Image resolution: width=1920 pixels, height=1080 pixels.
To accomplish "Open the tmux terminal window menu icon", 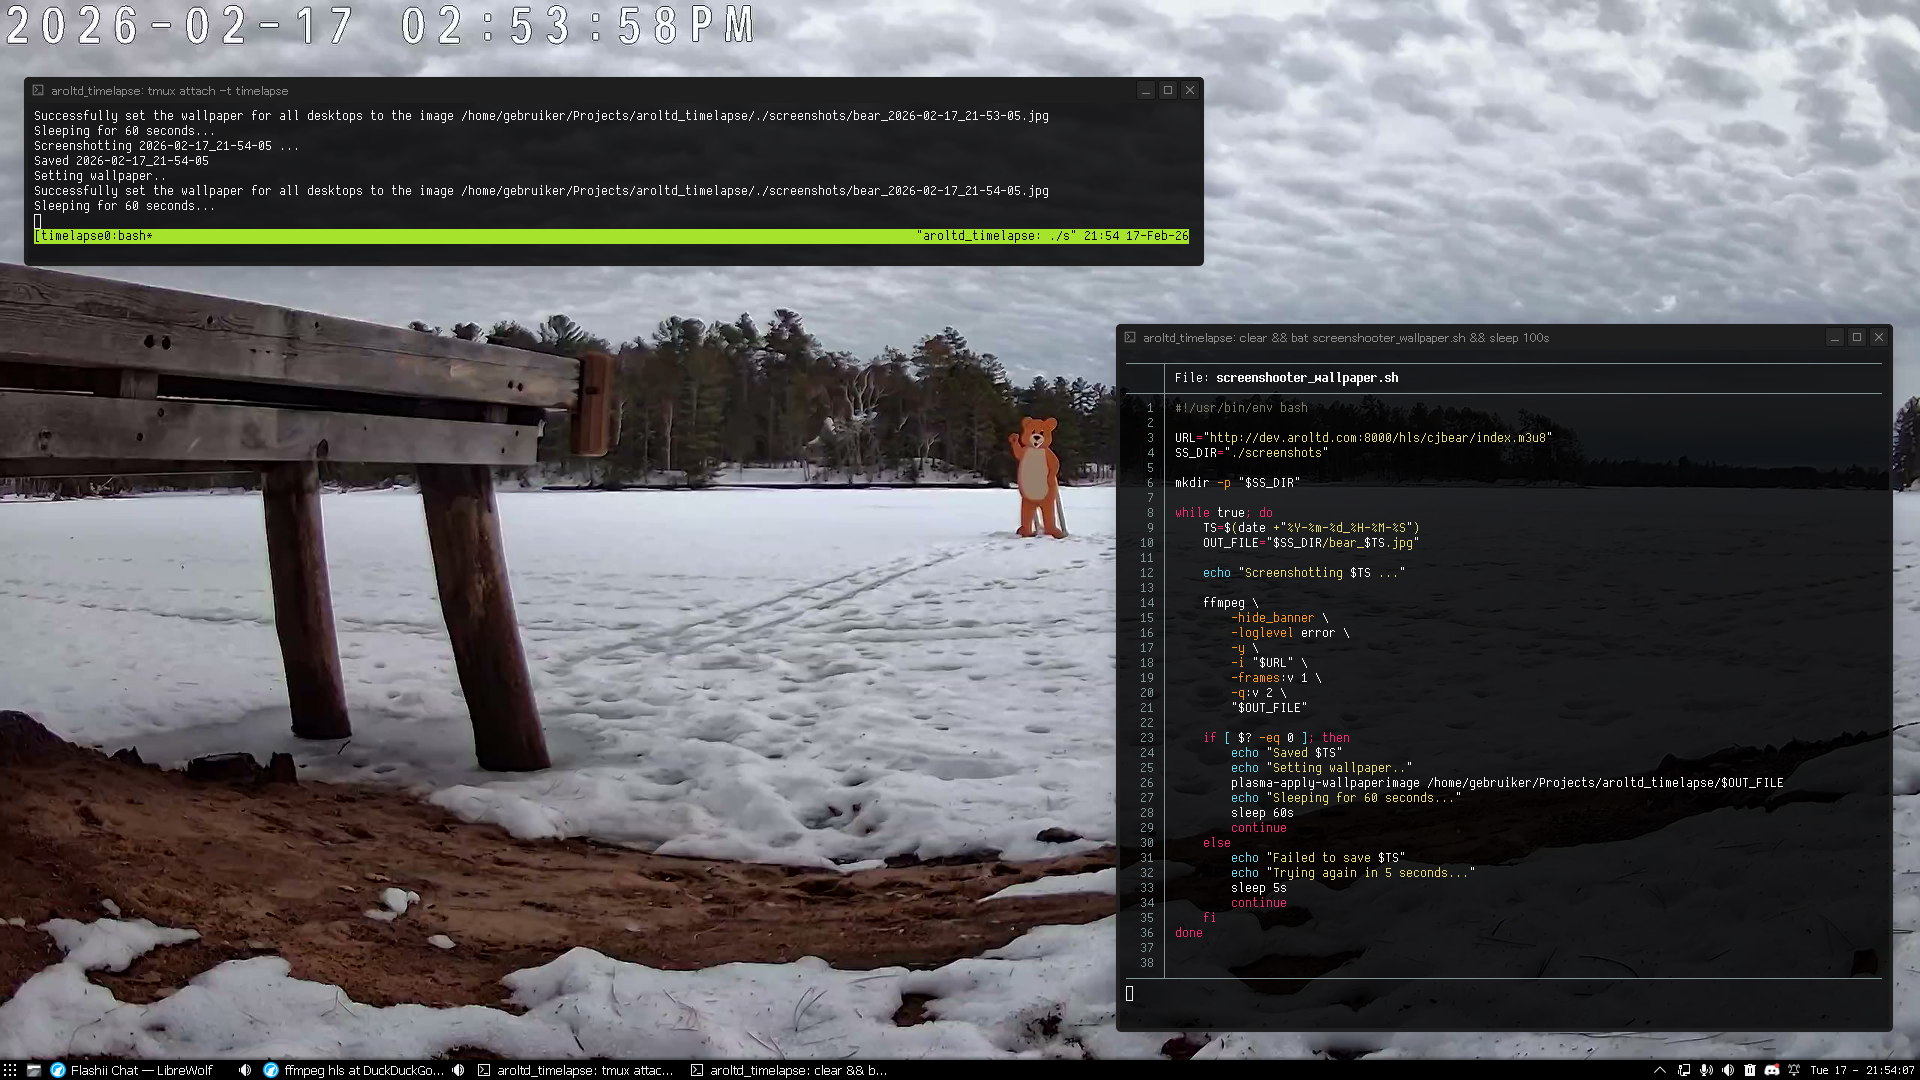I will pyautogui.click(x=38, y=90).
